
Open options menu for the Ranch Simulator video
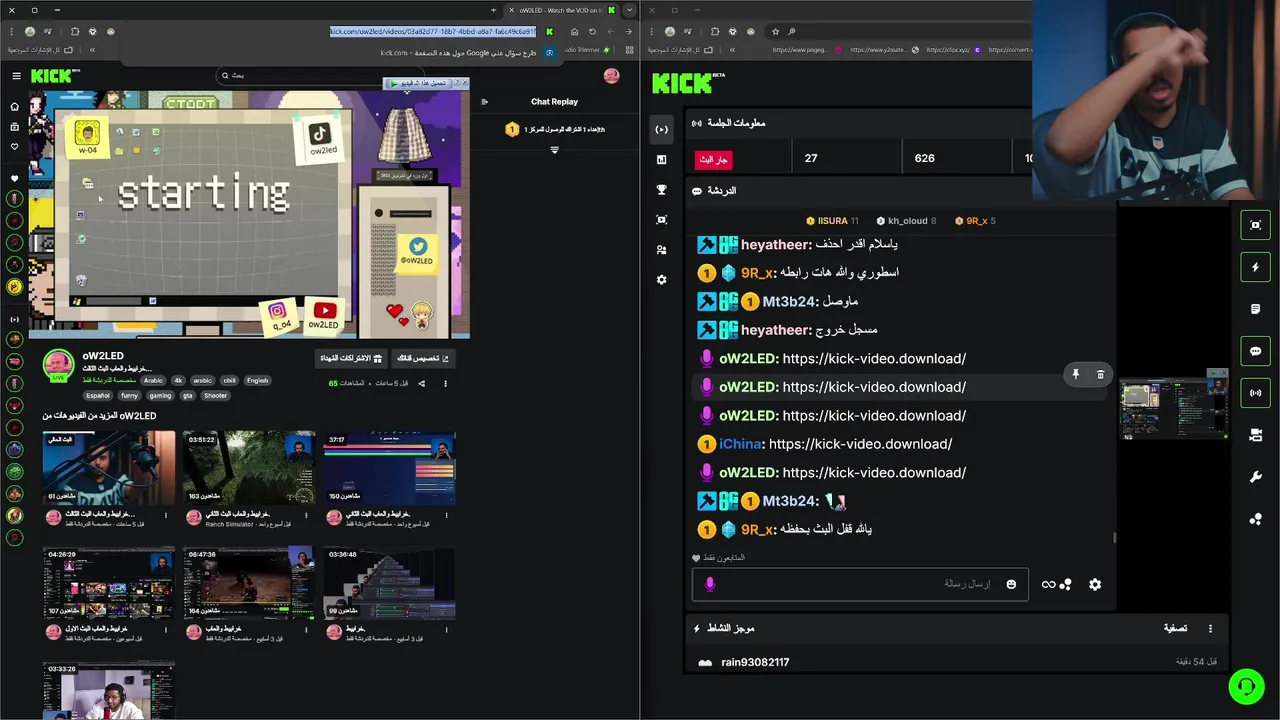pyautogui.click(x=306, y=516)
